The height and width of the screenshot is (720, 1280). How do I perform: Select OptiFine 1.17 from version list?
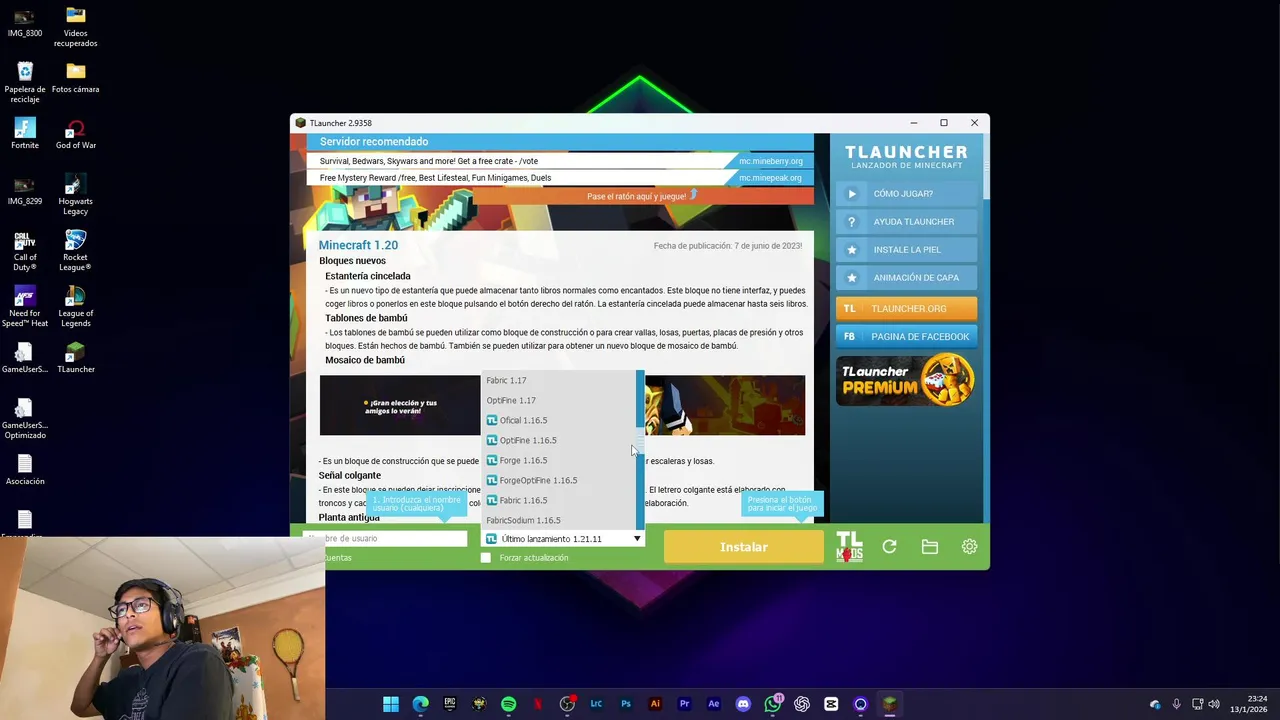click(x=559, y=400)
